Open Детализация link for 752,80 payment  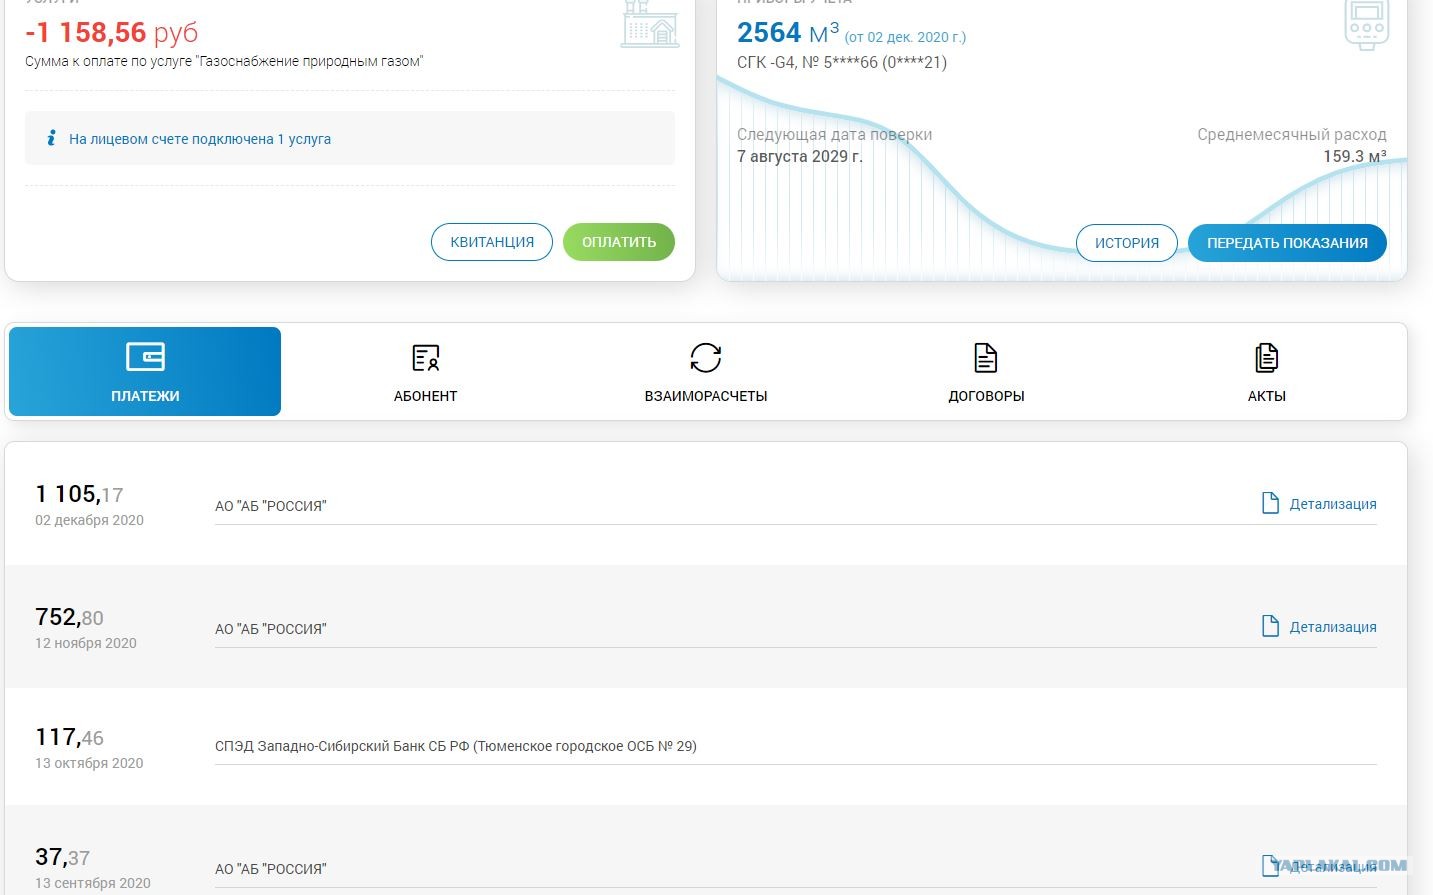tap(1332, 627)
